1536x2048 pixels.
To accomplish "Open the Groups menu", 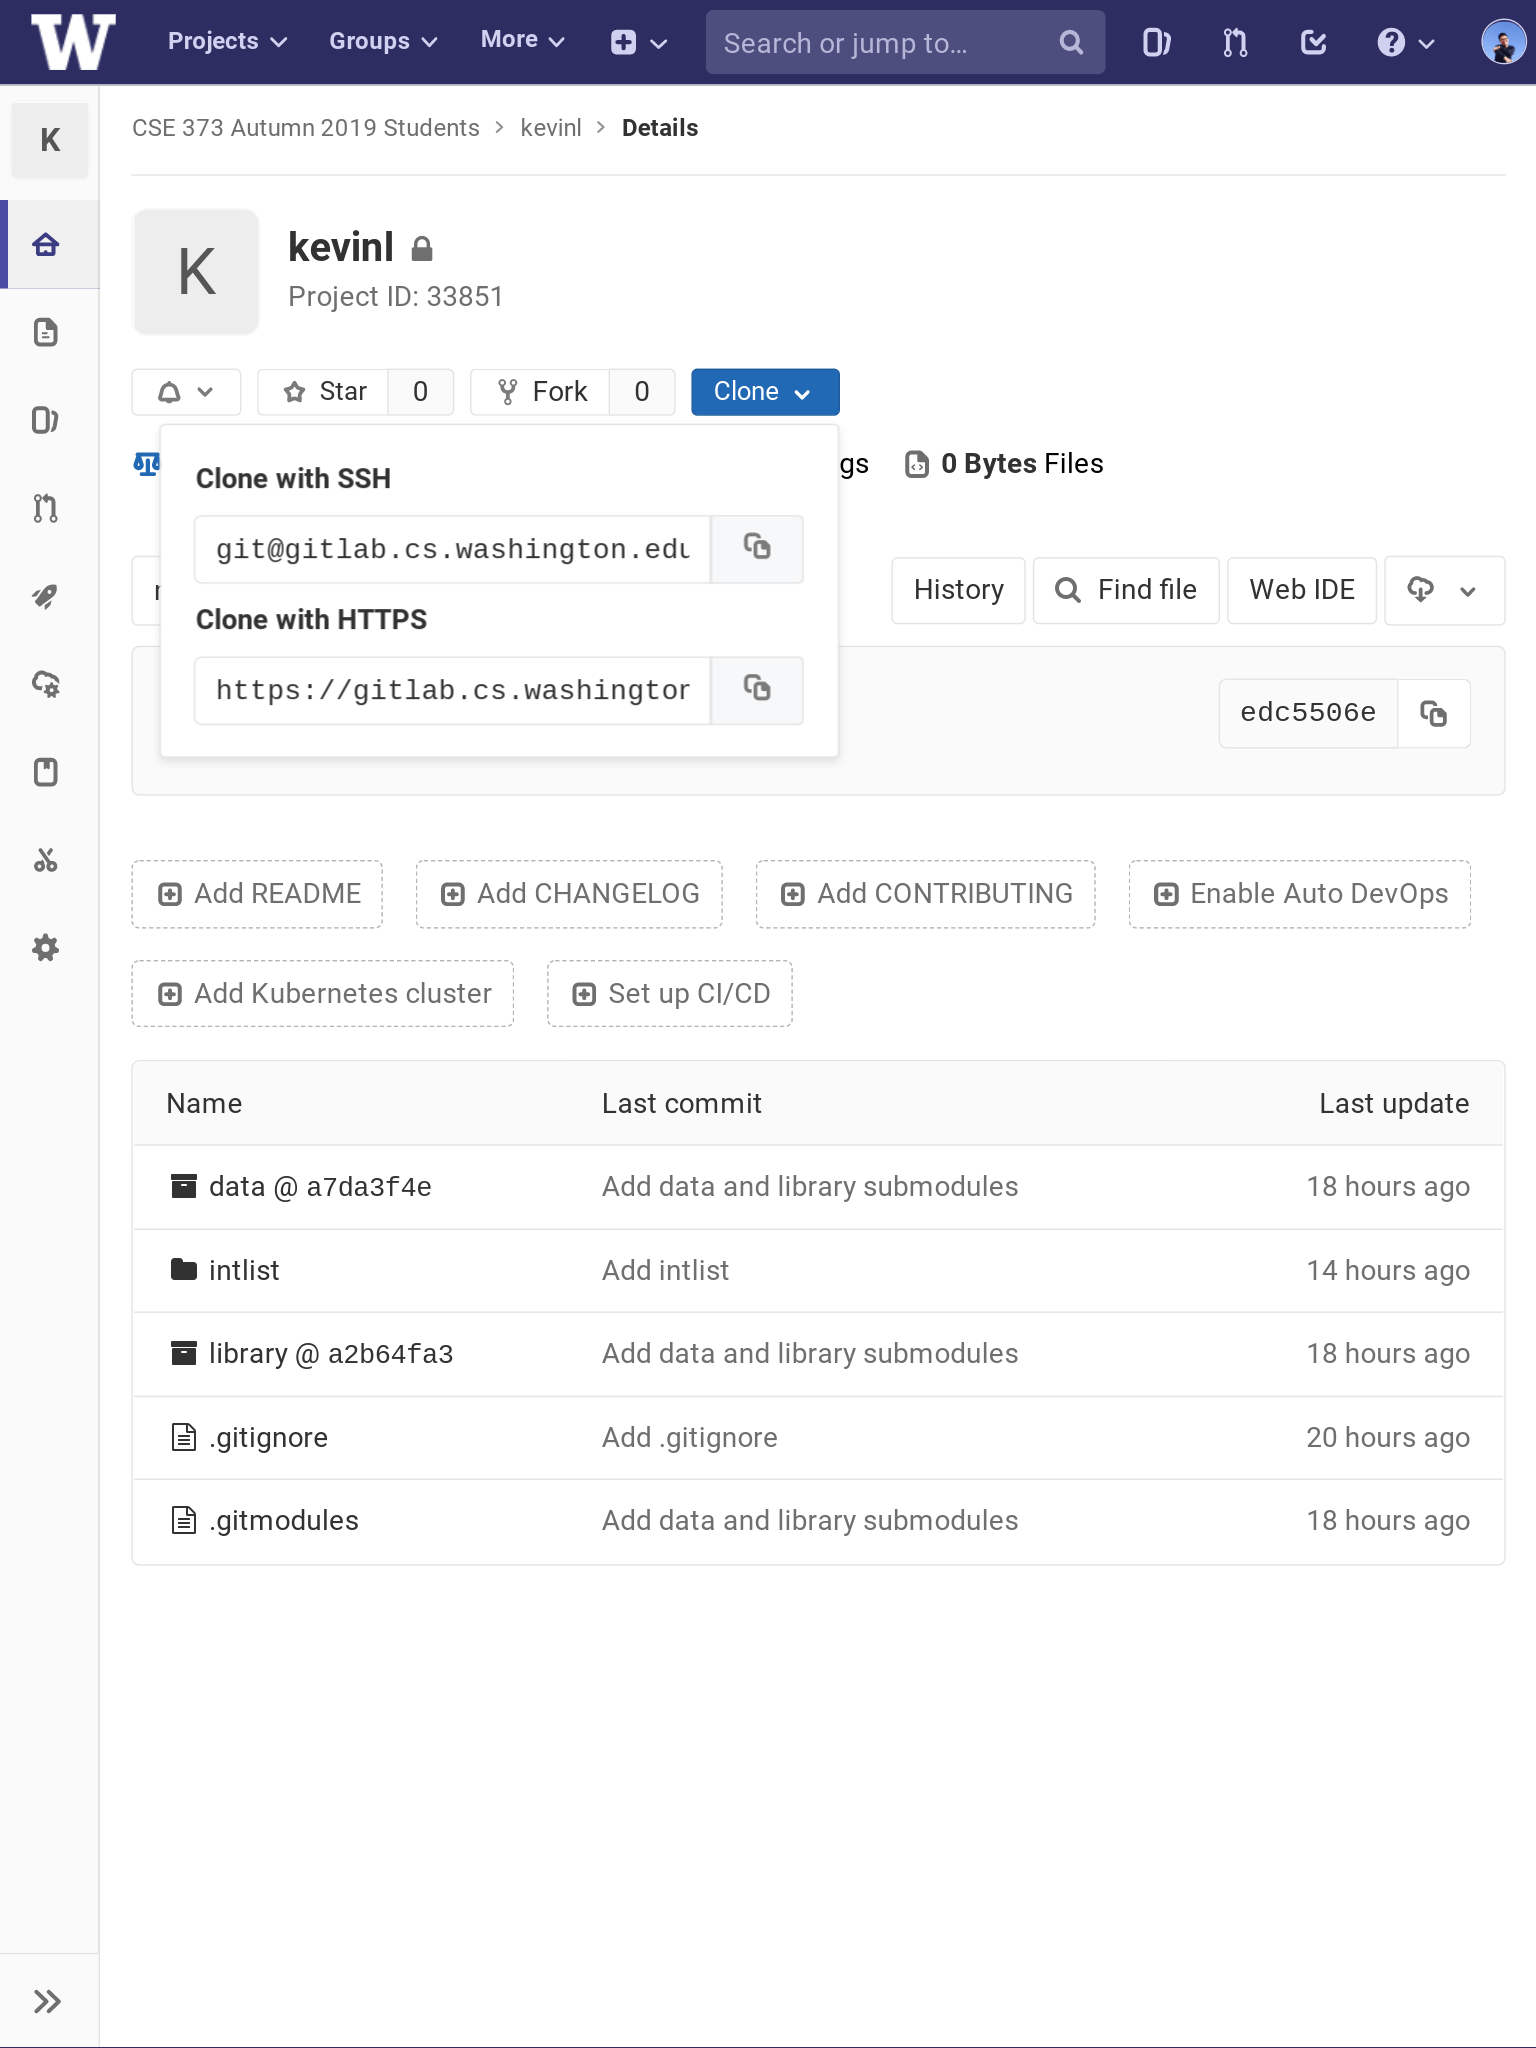I will (383, 42).
